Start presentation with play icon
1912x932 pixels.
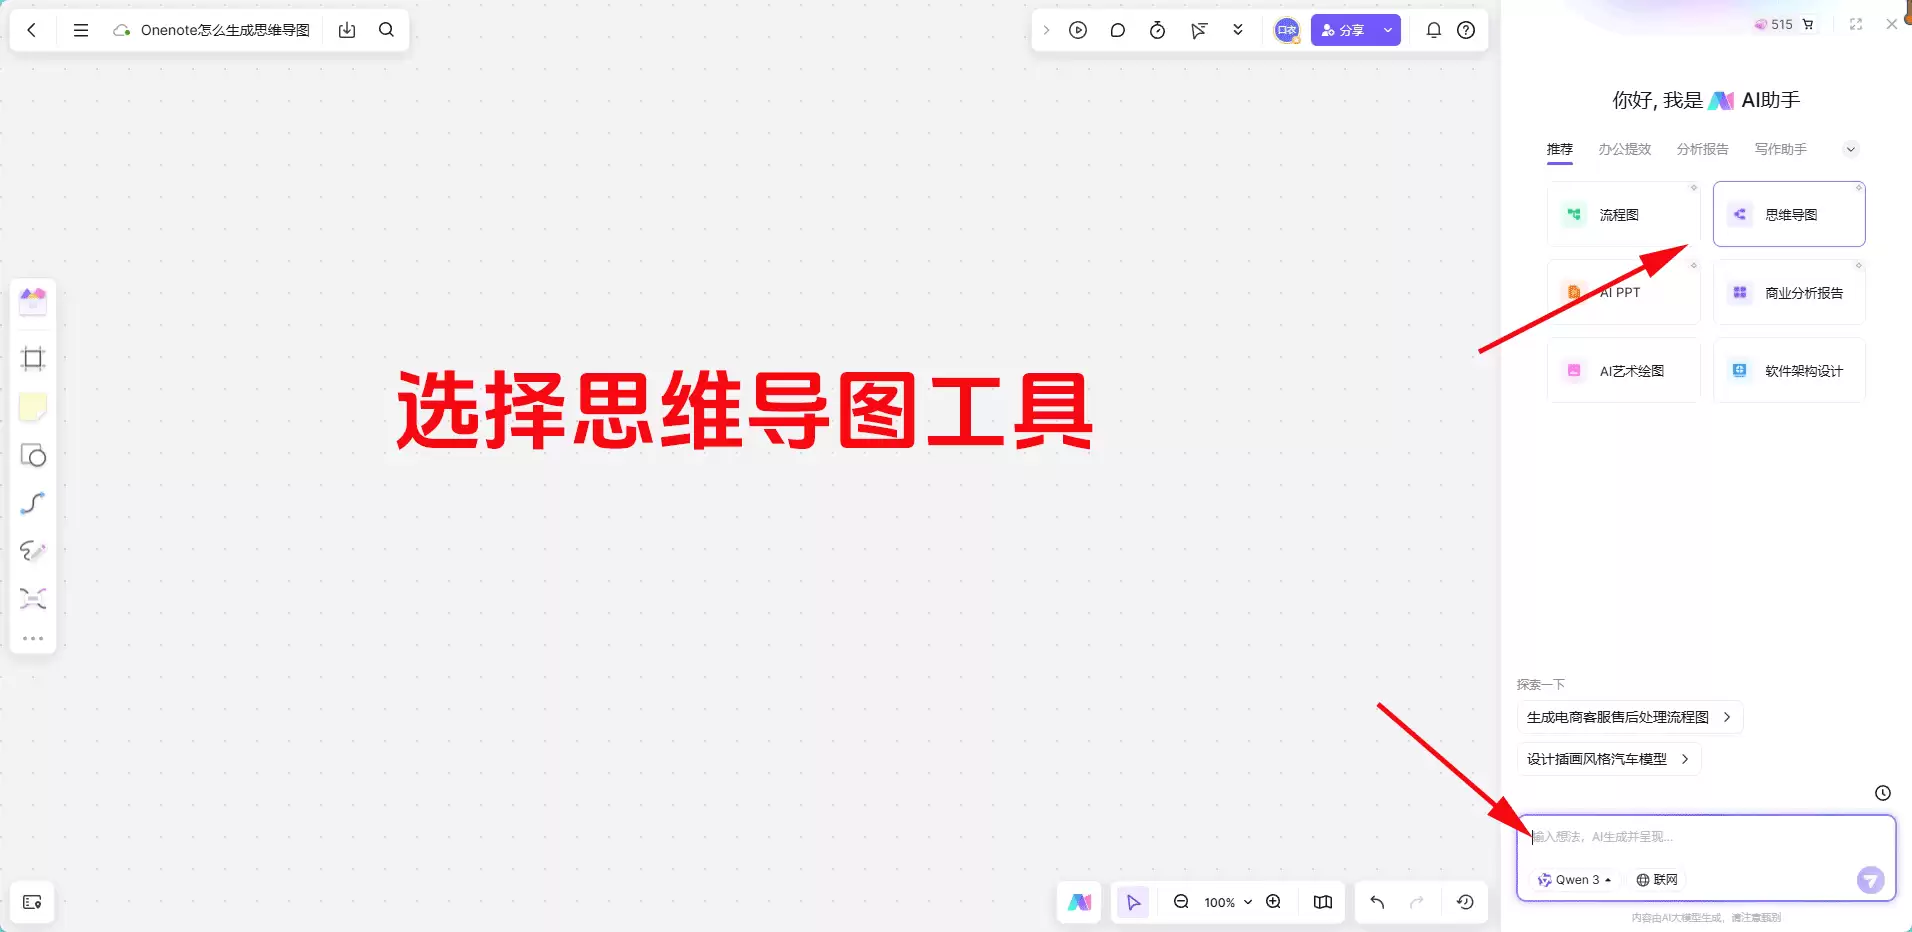1078,30
